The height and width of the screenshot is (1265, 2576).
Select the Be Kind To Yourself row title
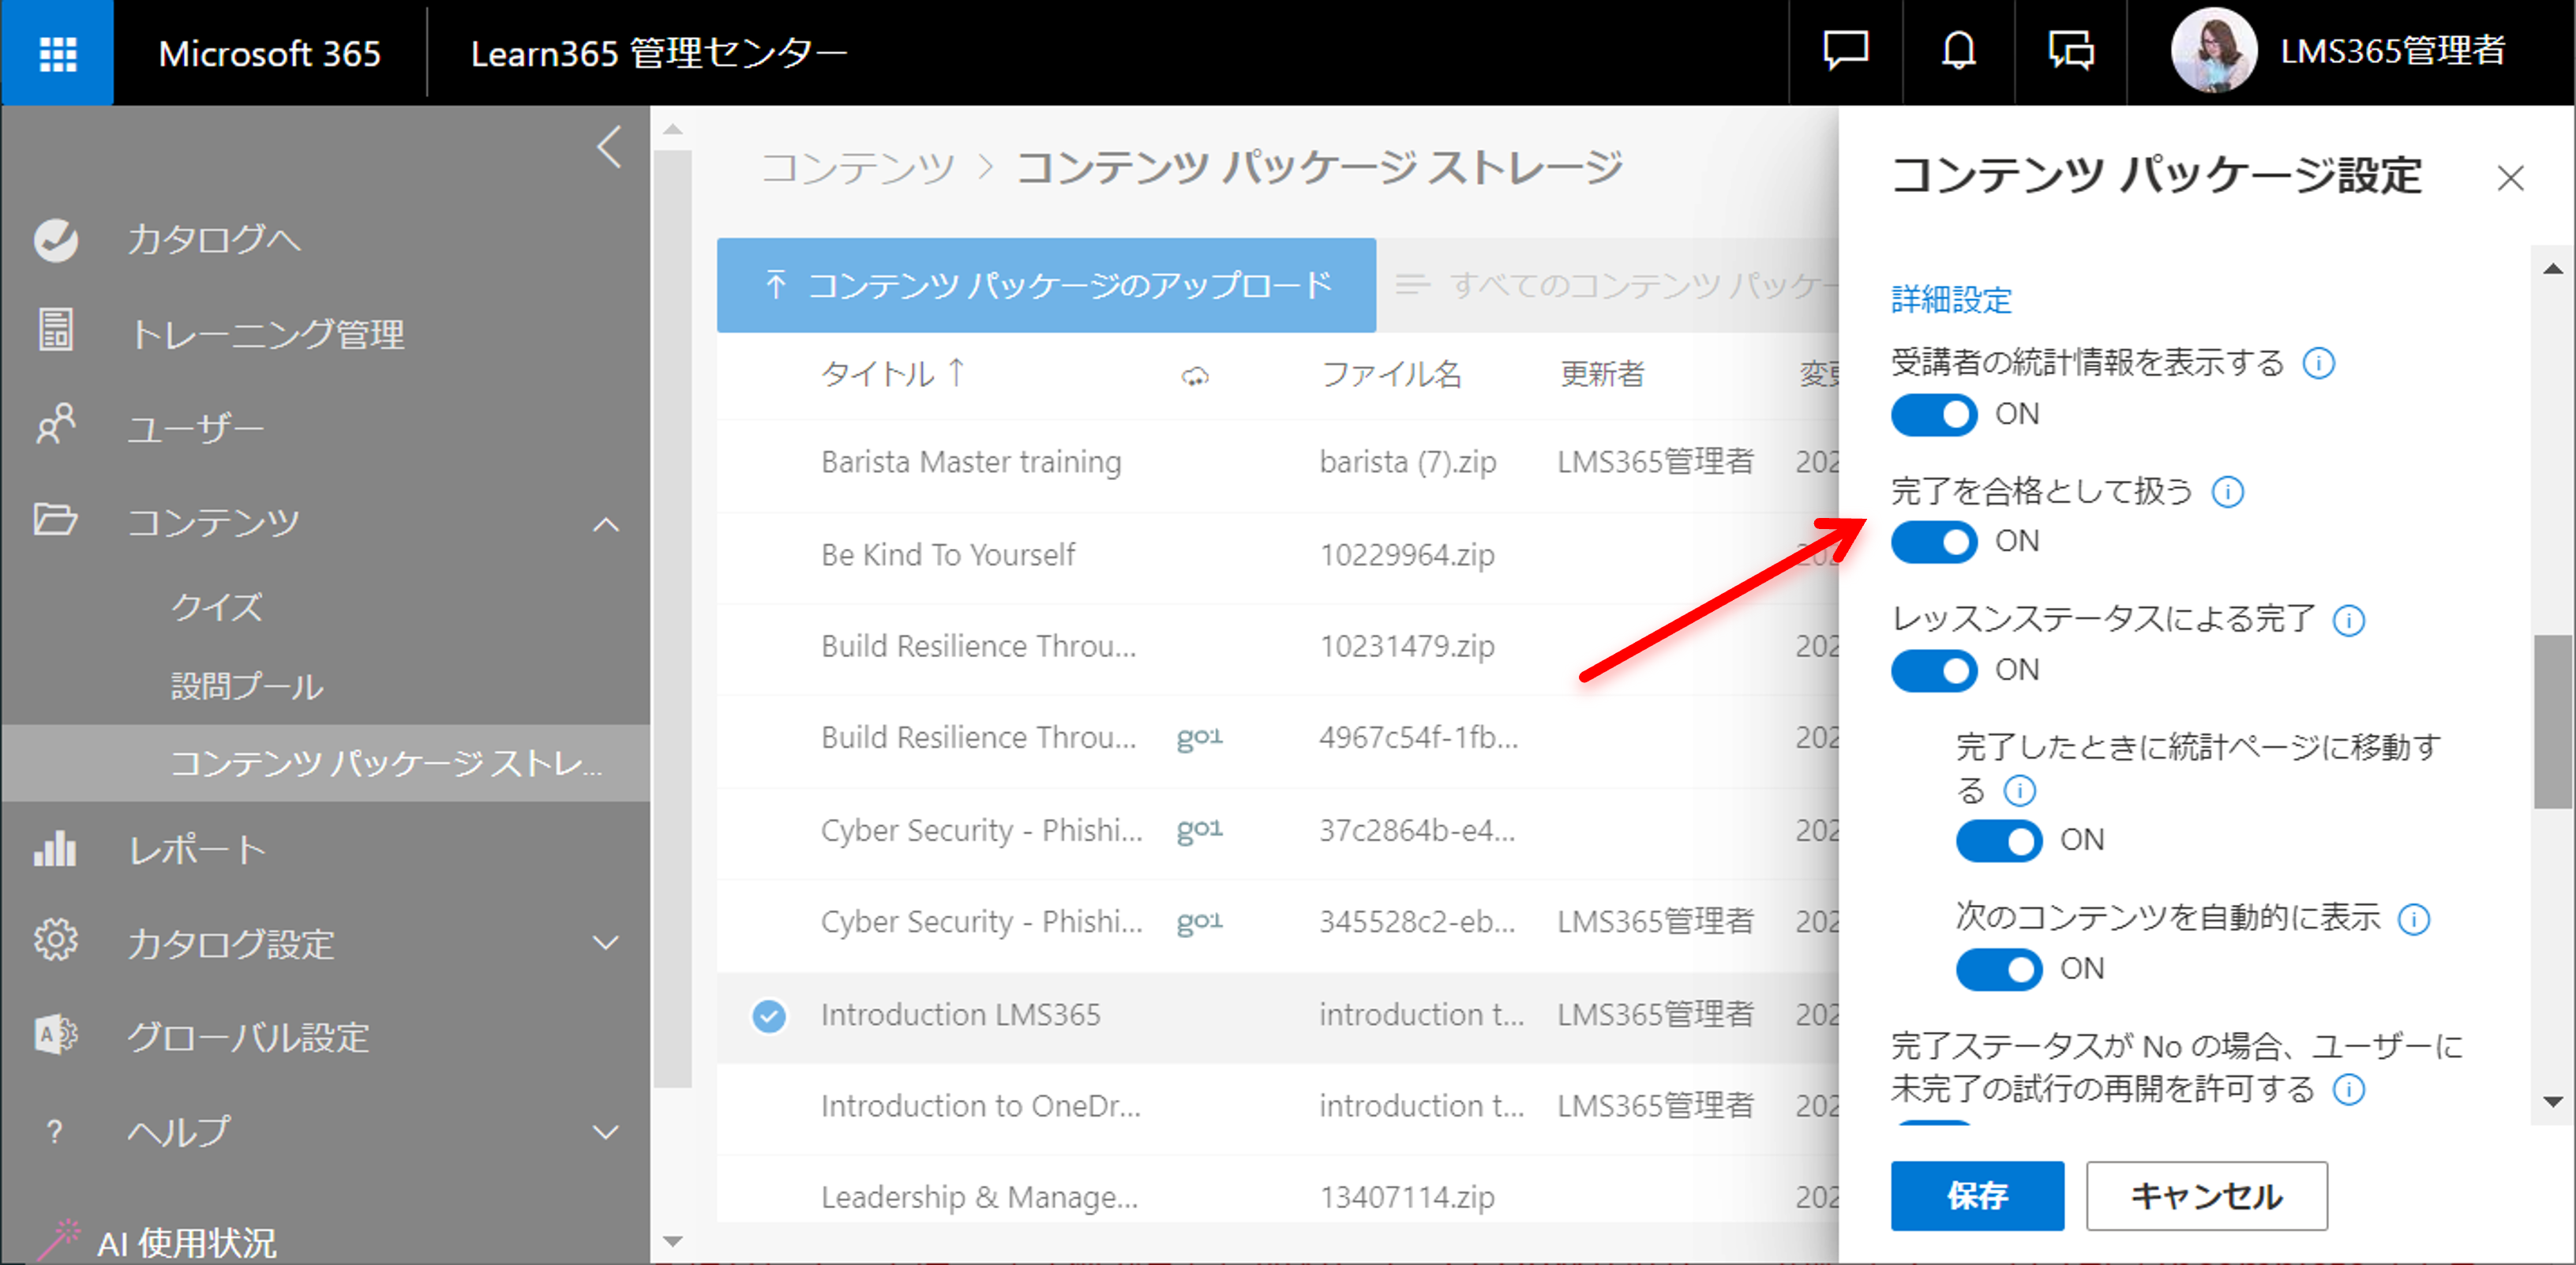click(x=948, y=555)
